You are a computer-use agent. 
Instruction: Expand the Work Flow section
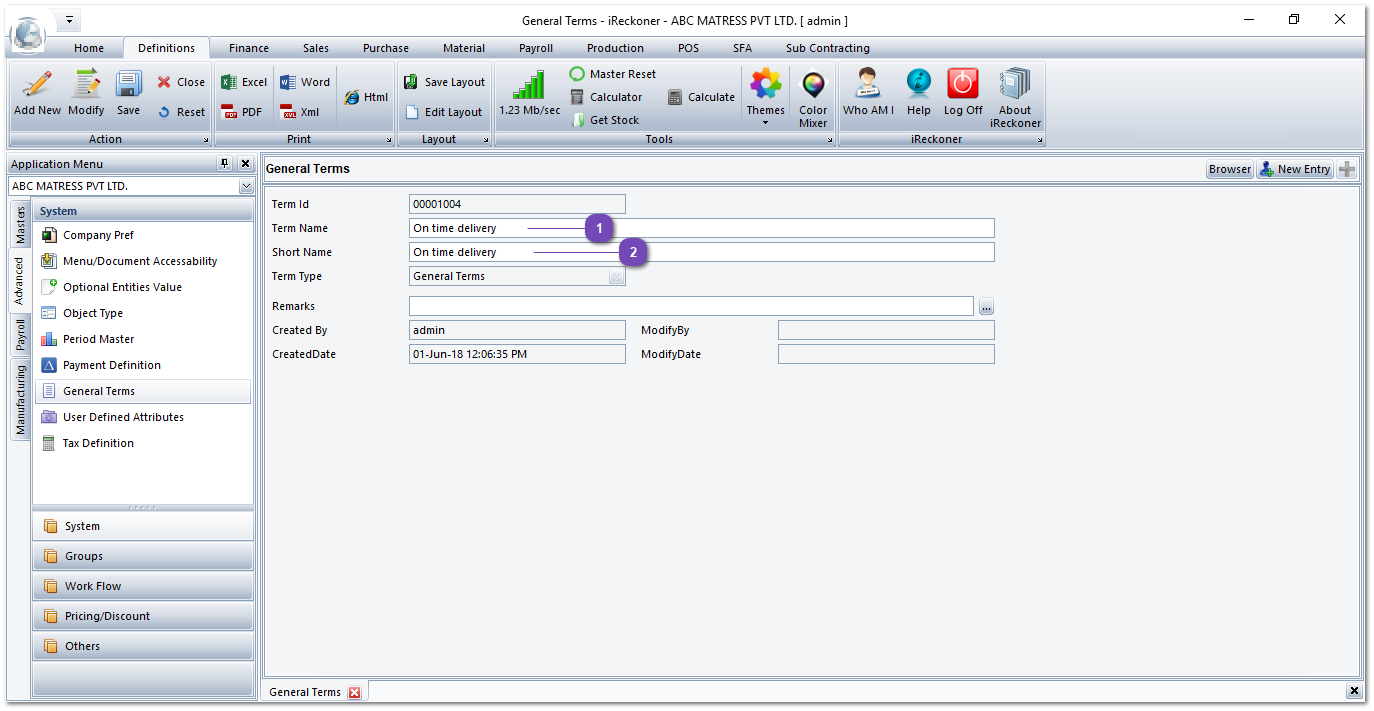[x=142, y=586]
